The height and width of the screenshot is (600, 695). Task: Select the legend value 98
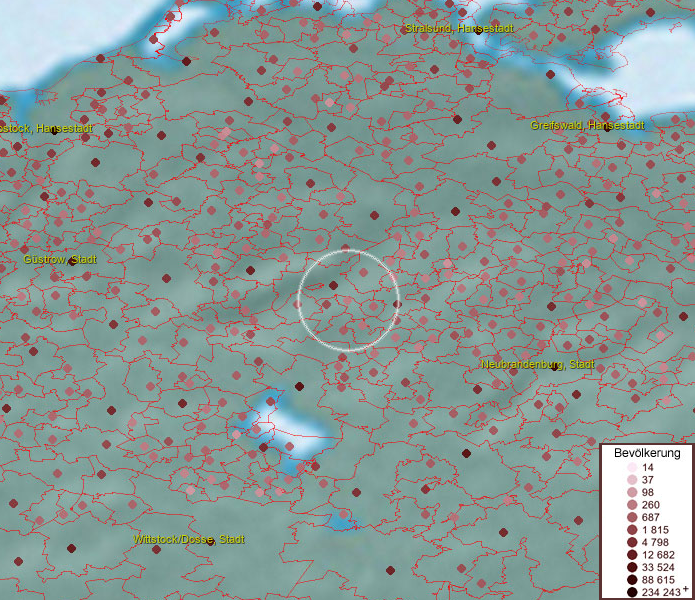(648, 492)
